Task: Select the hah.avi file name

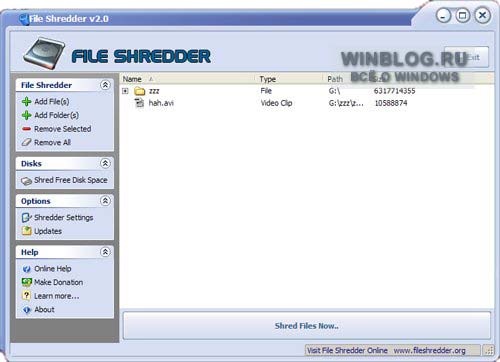Action: [161, 103]
